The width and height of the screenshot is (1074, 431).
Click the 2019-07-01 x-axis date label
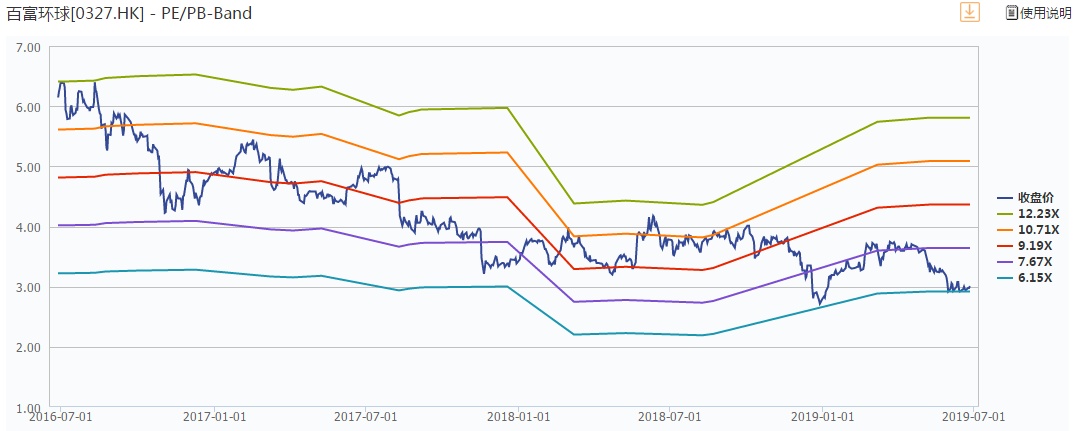[x=966, y=417]
